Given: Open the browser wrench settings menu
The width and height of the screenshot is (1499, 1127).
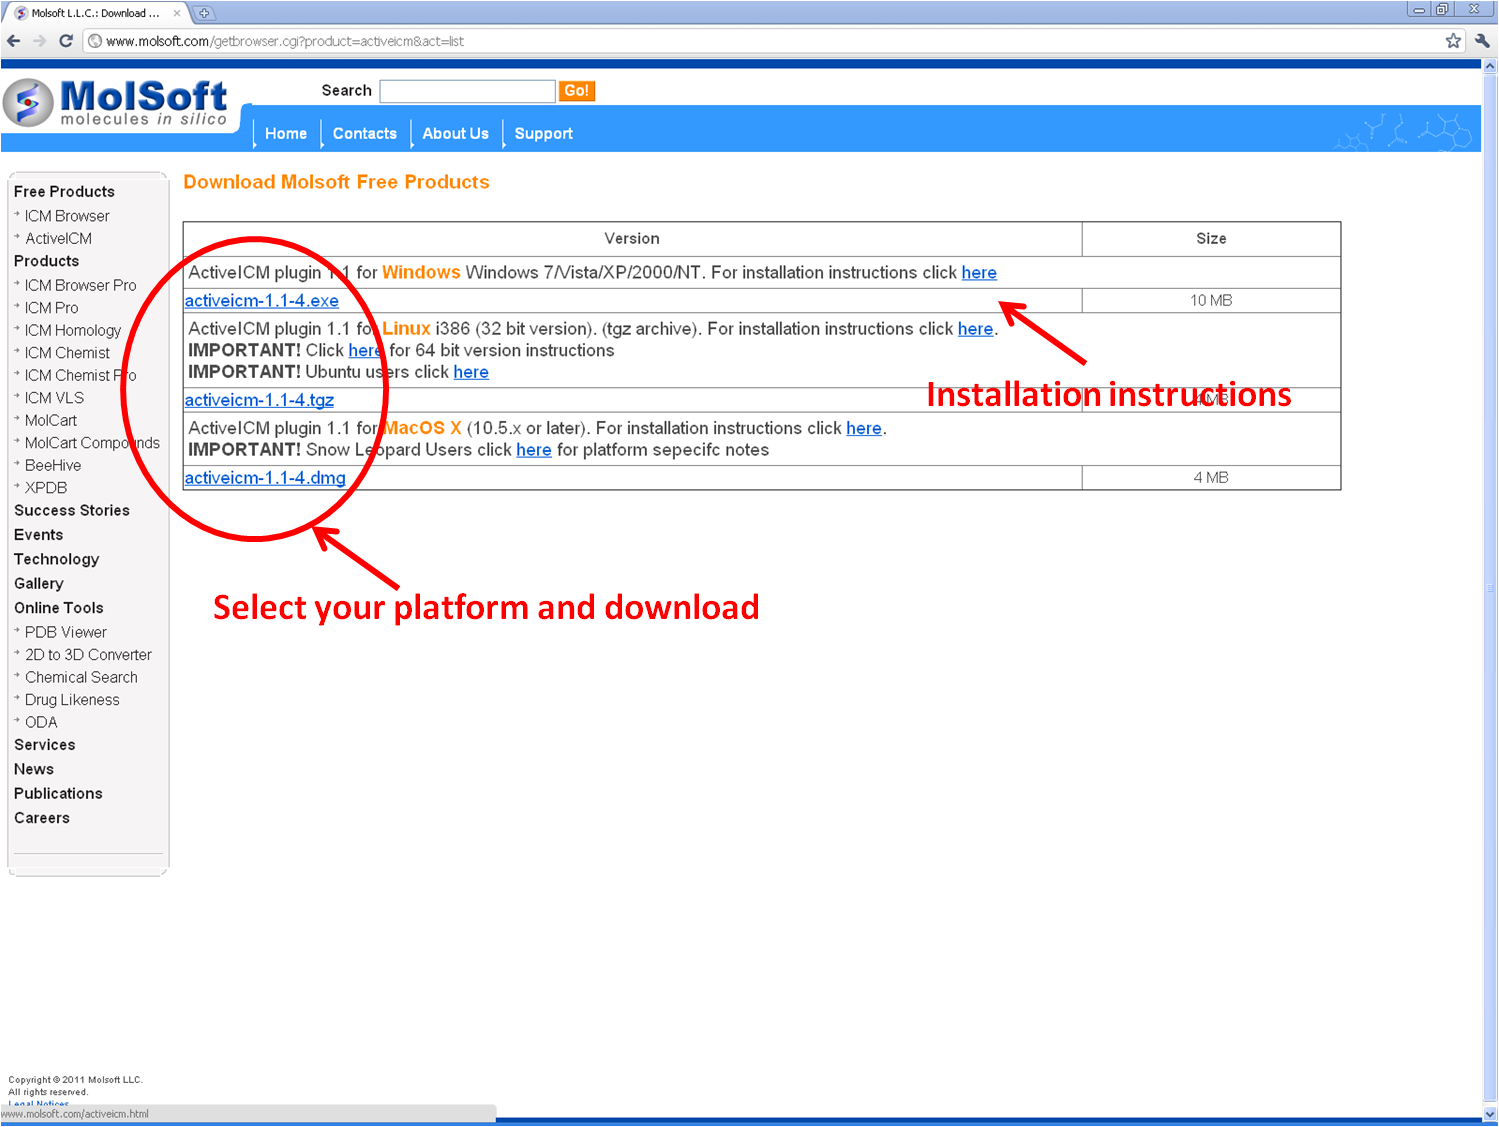Looking at the screenshot, I should pyautogui.click(x=1482, y=41).
